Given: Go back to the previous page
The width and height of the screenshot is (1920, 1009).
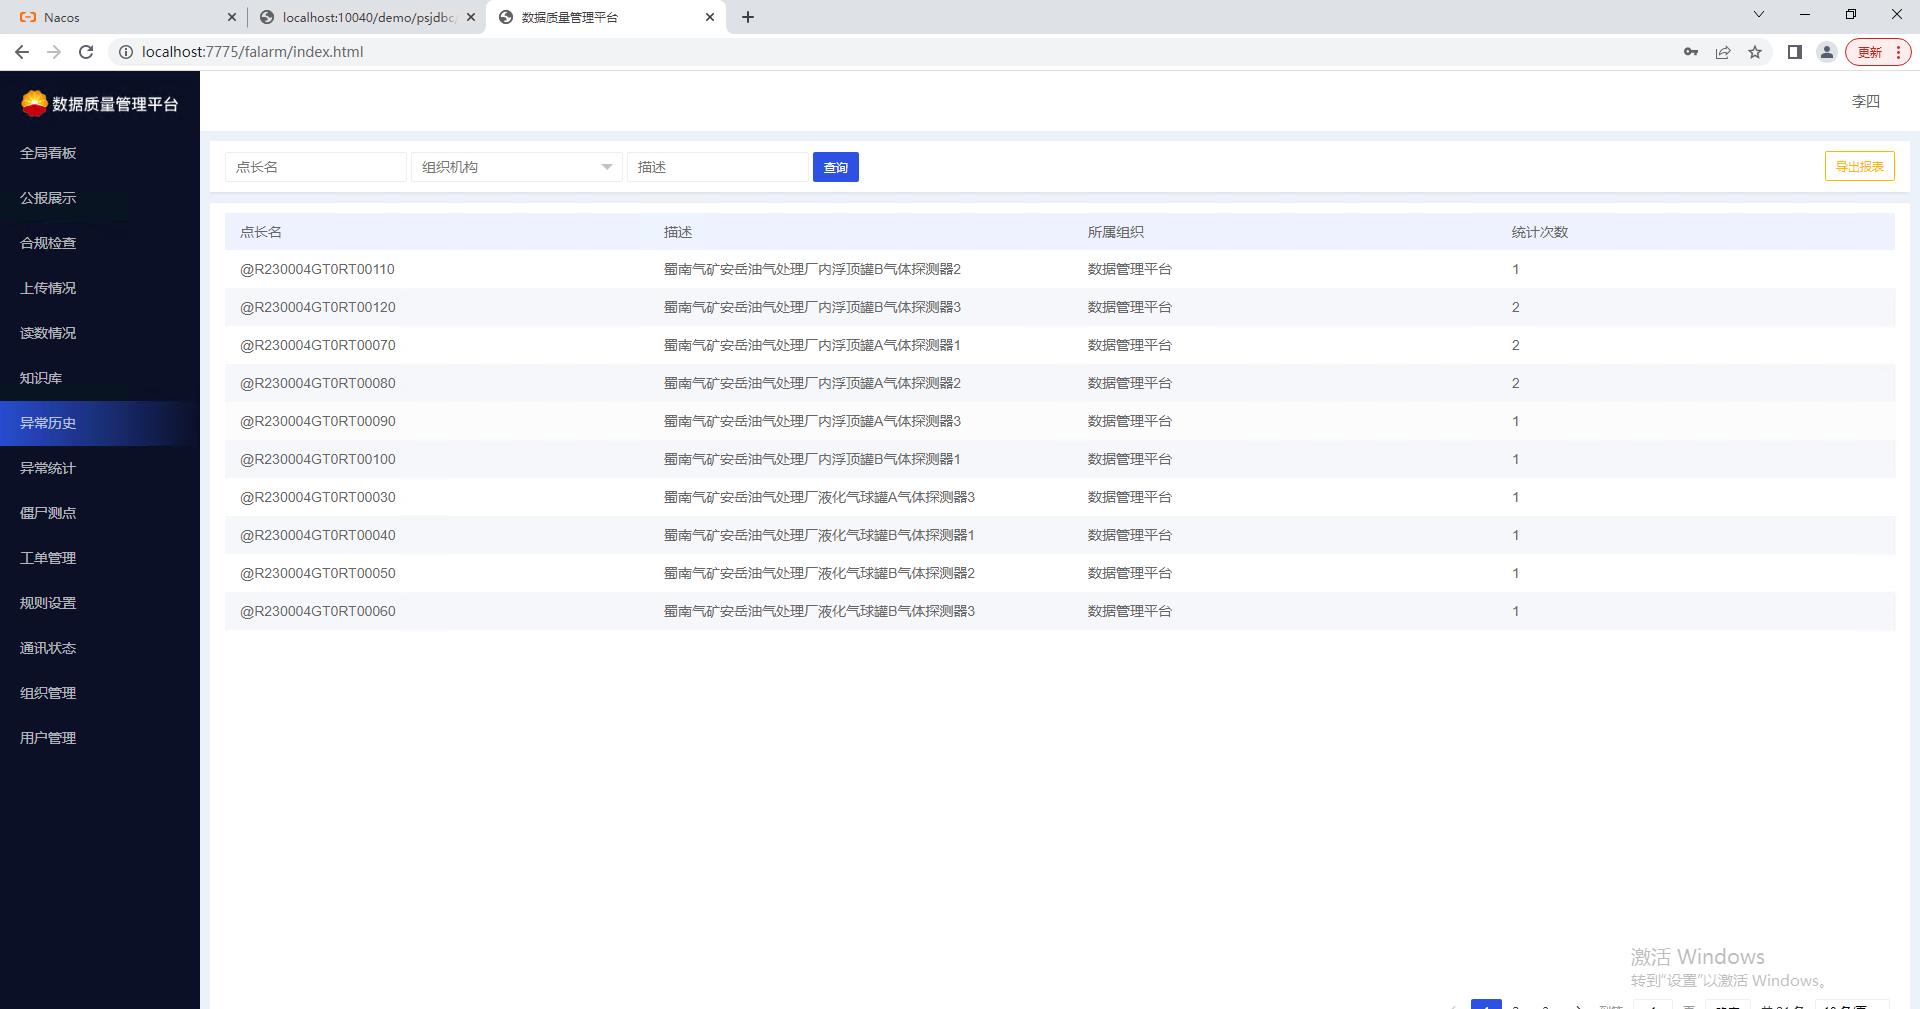Looking at the screenshot, I should [x=22, y=52].
